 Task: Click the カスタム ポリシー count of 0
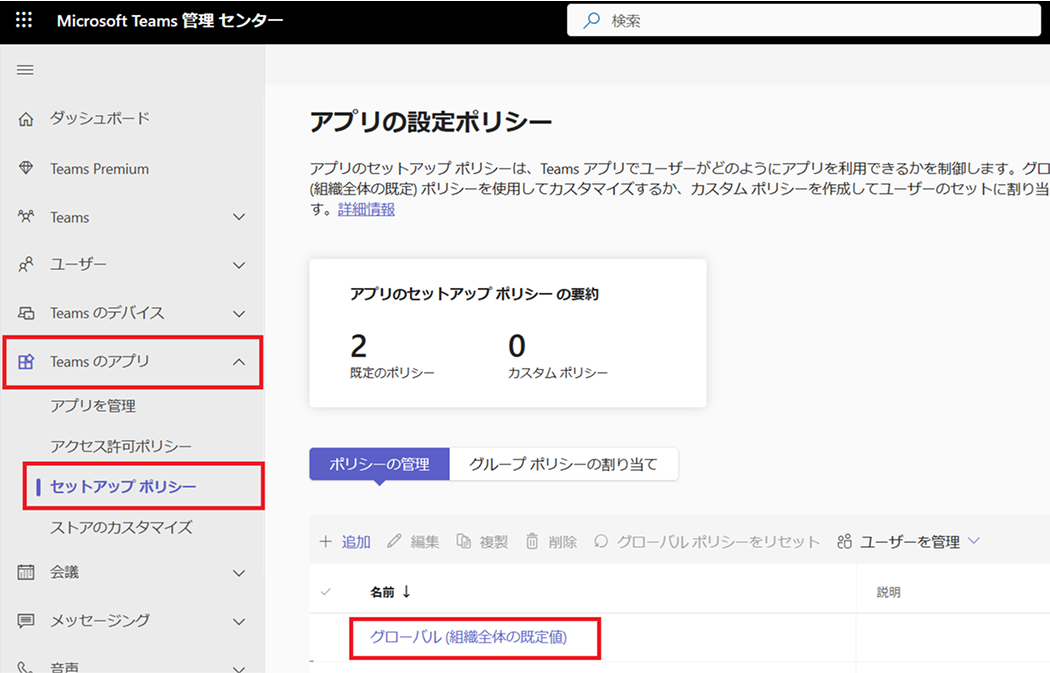[x=517, y=346]
